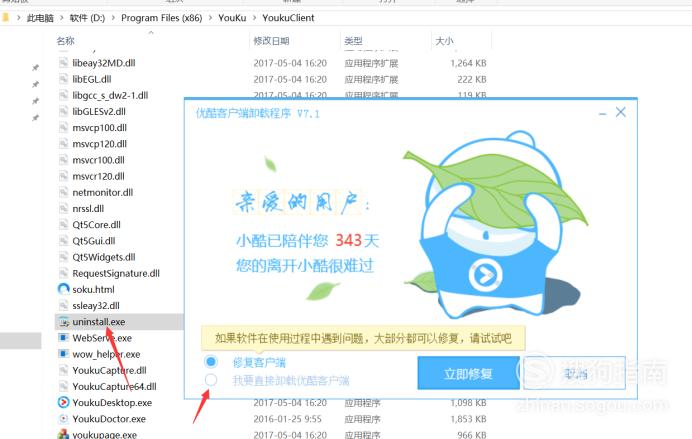
Task: Select Qt5Widgets.dll file icon
Action: pyautogui.click(x=64, y=257)
